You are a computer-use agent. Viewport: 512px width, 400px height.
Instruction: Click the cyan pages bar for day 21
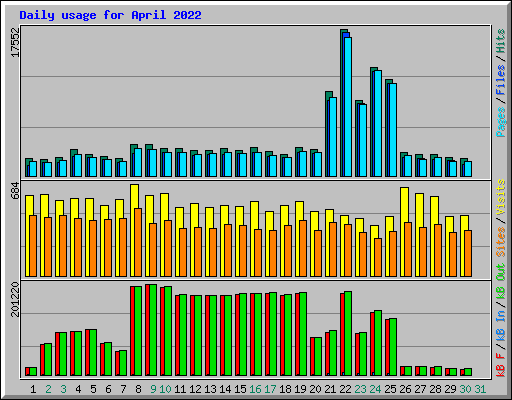[333, 137]
